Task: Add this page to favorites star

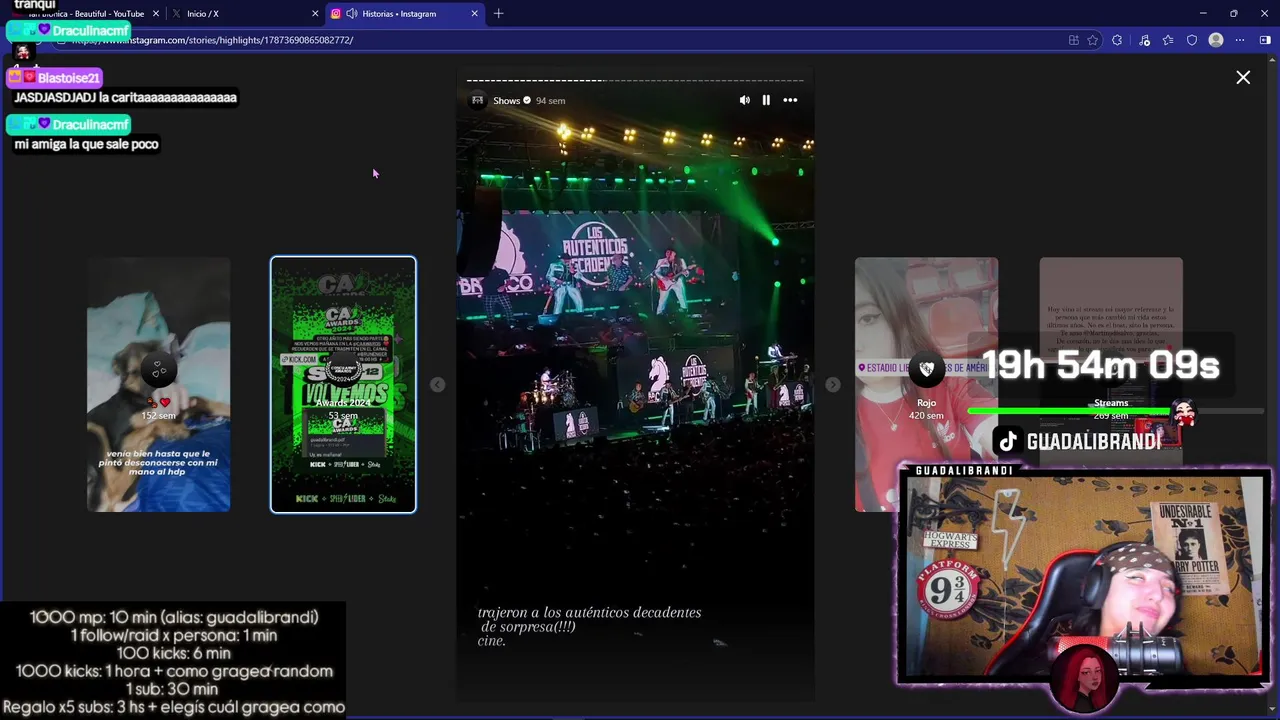Action: click(x=1092, y=40)
